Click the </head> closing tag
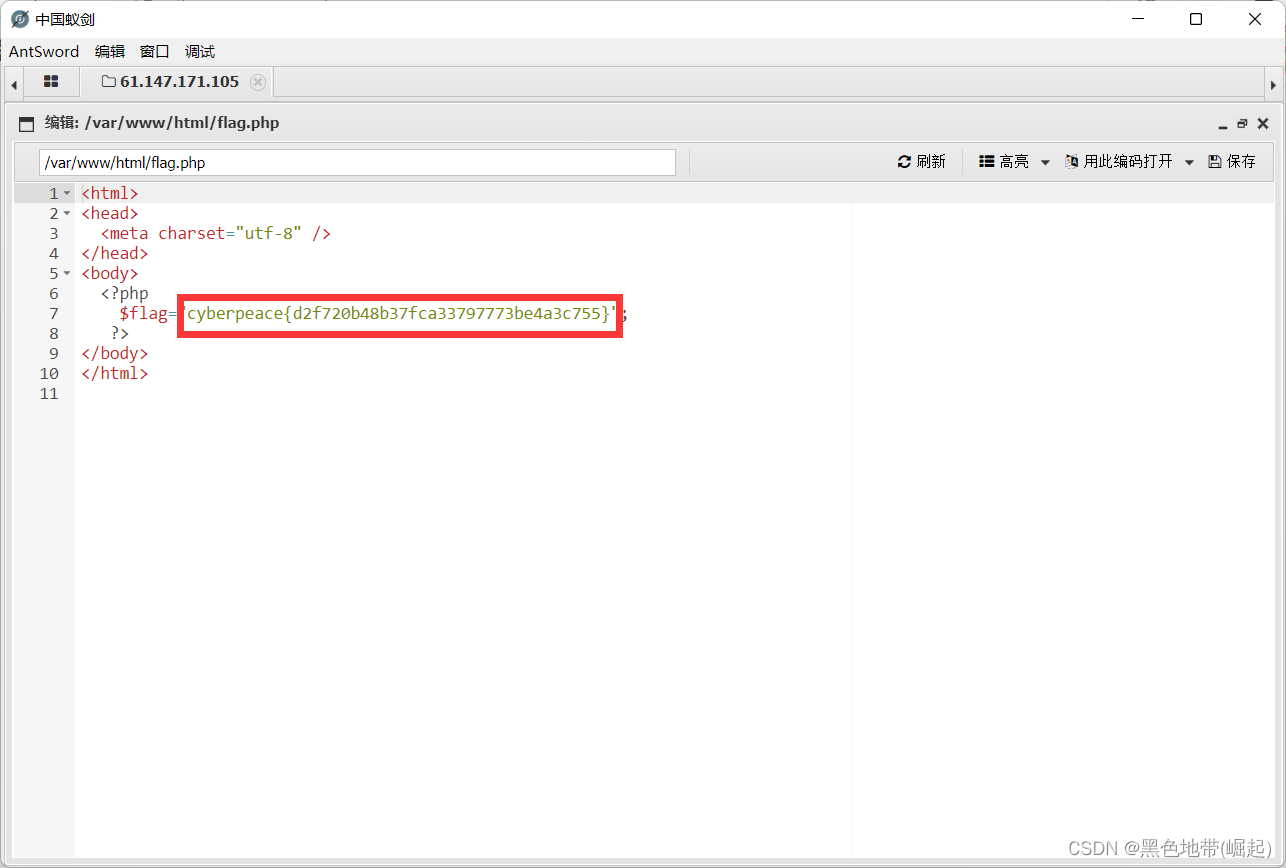Image resolution: width=1286 pixels, height=868 pixels. pyautogui.click(x=115, y=254)
